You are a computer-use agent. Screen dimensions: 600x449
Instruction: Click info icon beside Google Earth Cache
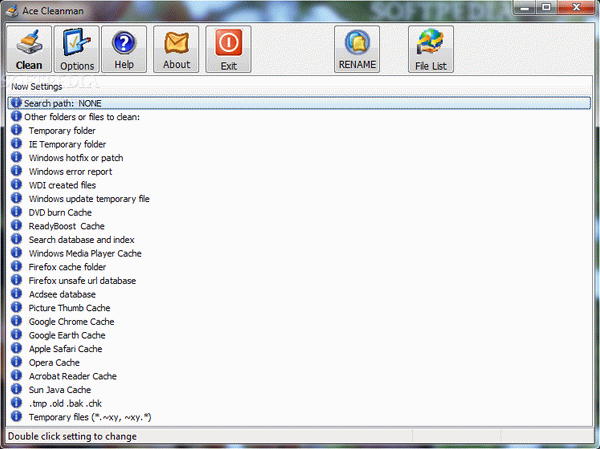pos(16,335)
